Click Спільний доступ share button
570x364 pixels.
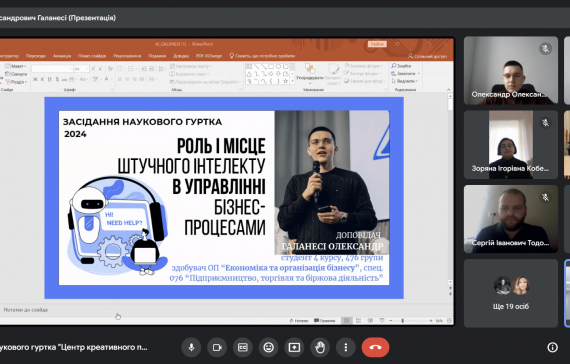(428, 56)
